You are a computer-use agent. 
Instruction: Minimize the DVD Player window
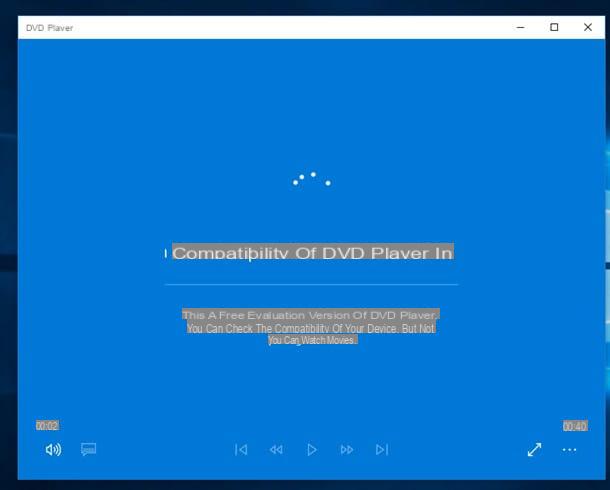pos(520,27)
